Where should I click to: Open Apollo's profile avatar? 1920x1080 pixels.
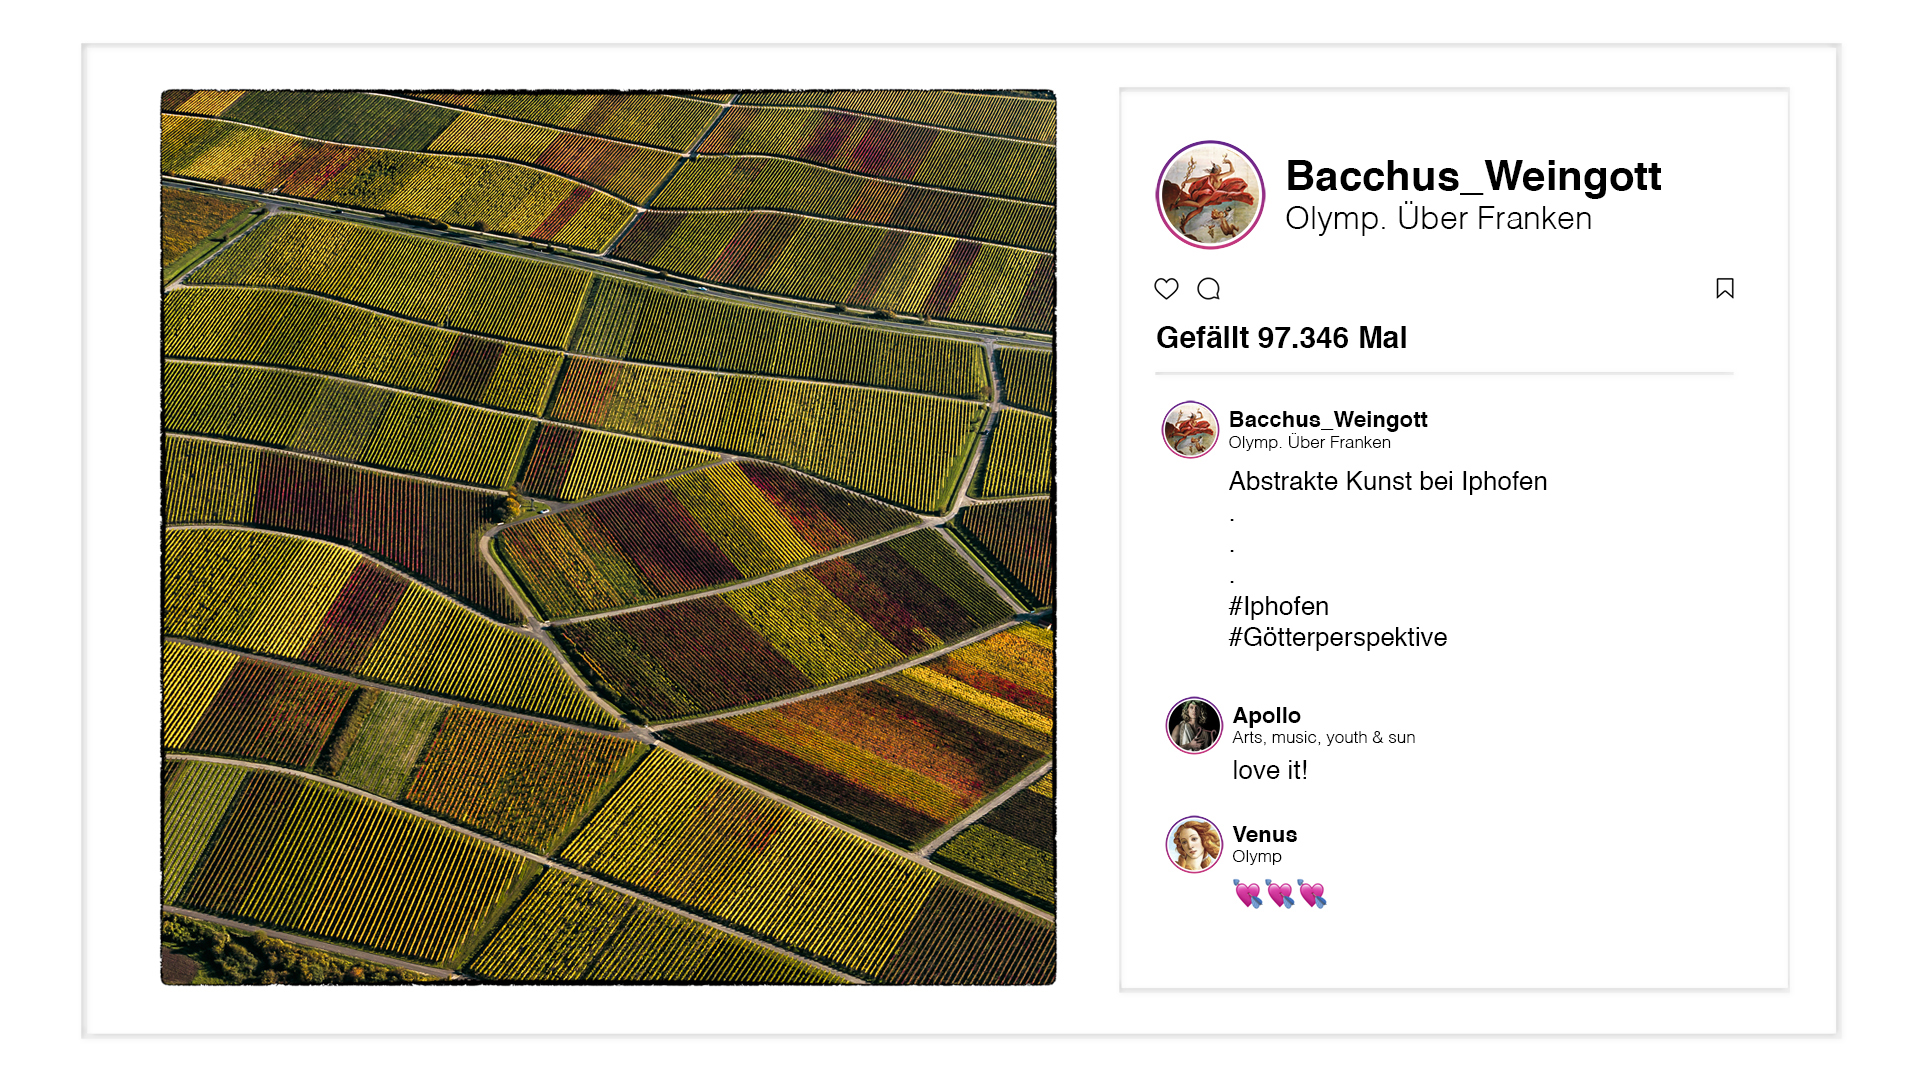(1194, 725)
